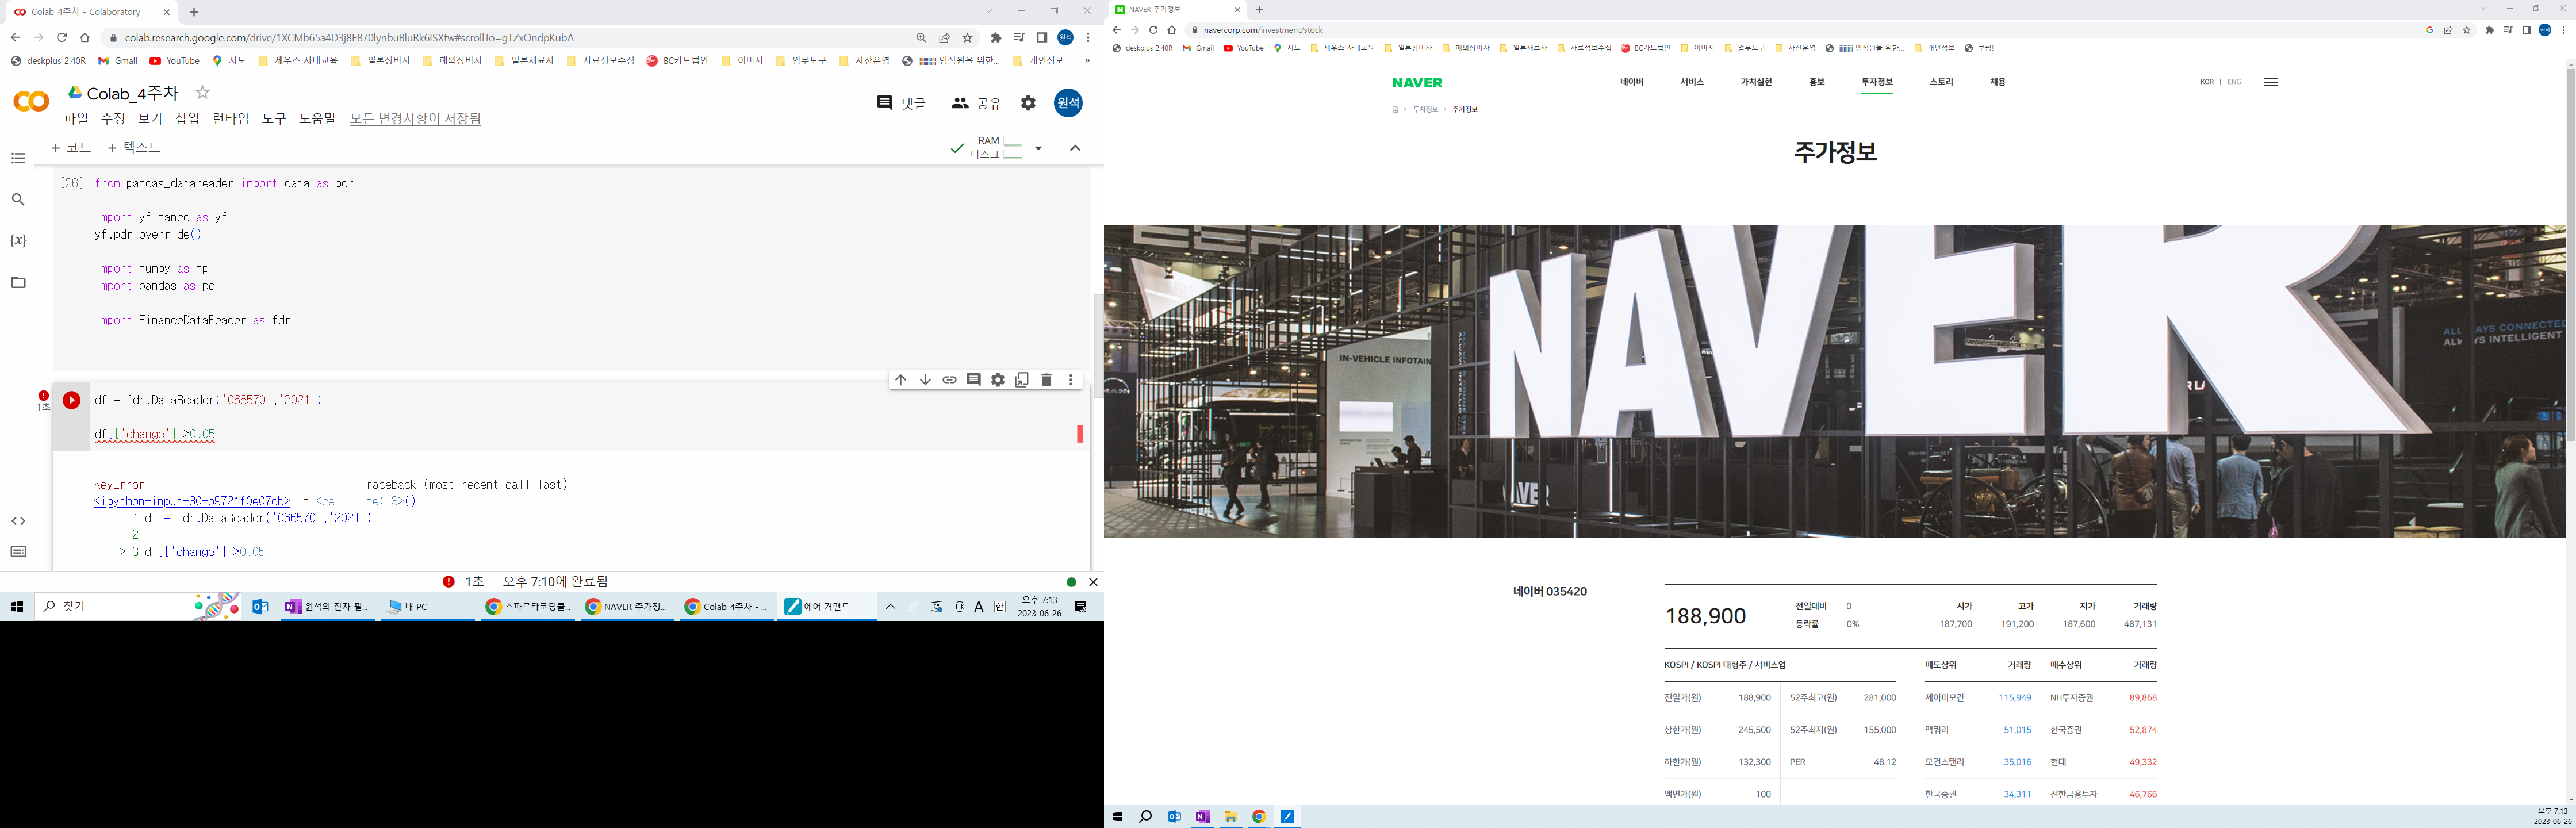Switch Naver site language to KOR

pos(2207,82)
